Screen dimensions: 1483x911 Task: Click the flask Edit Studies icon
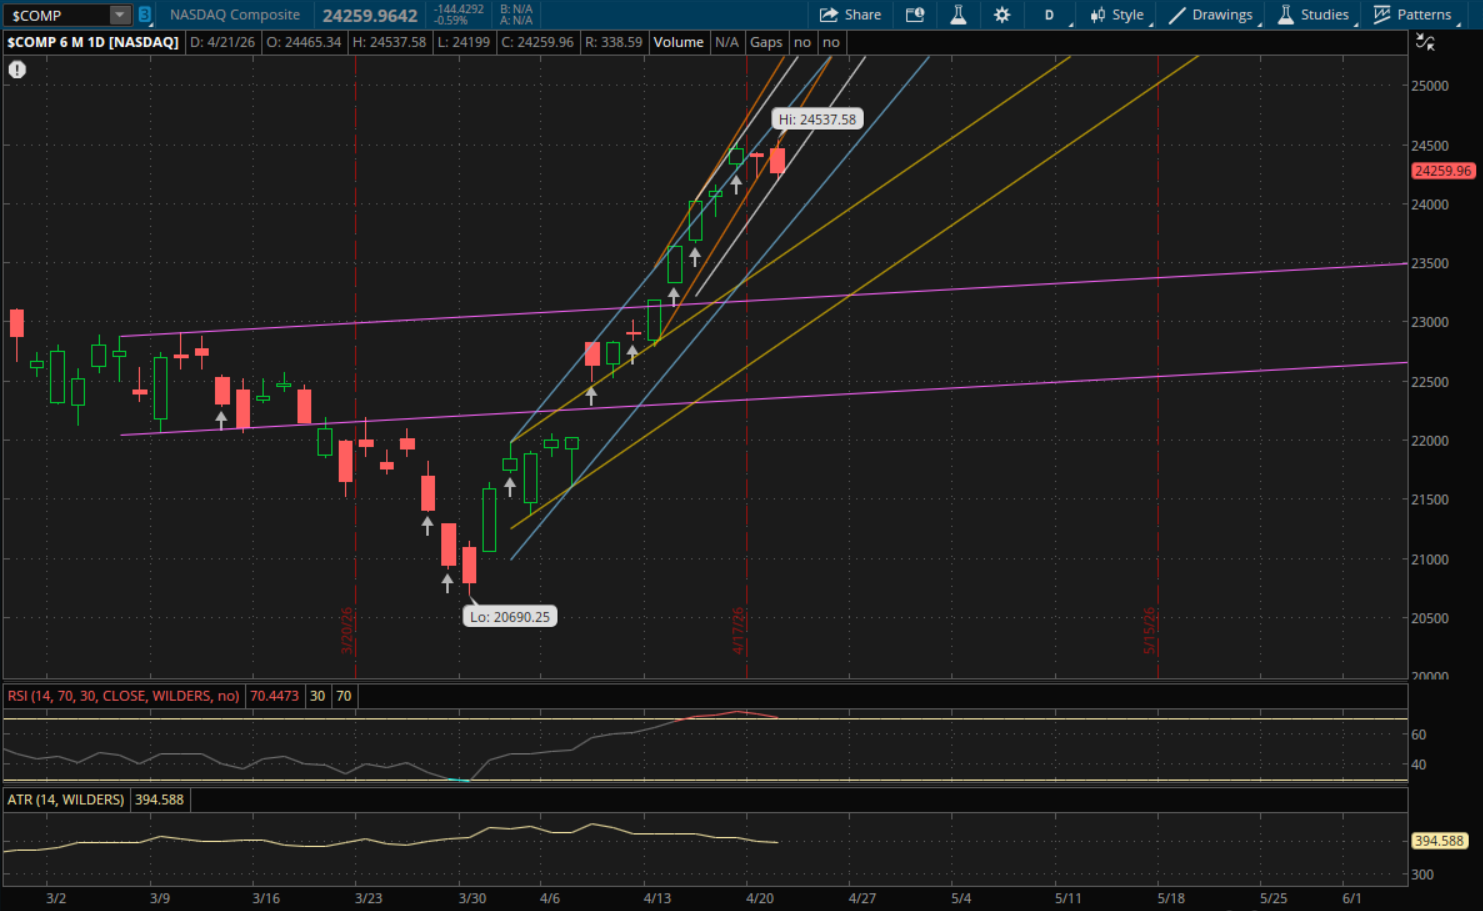958,15
